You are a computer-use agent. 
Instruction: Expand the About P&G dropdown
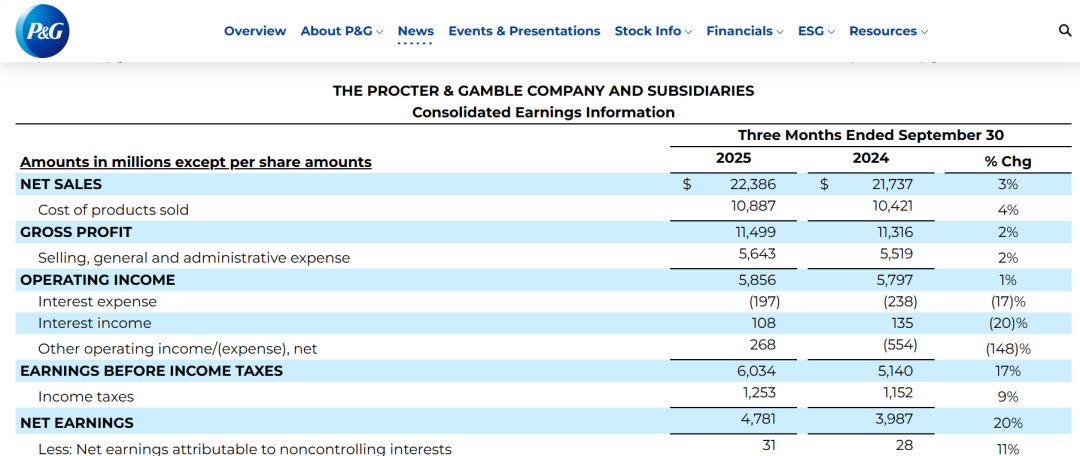(342, 31)
